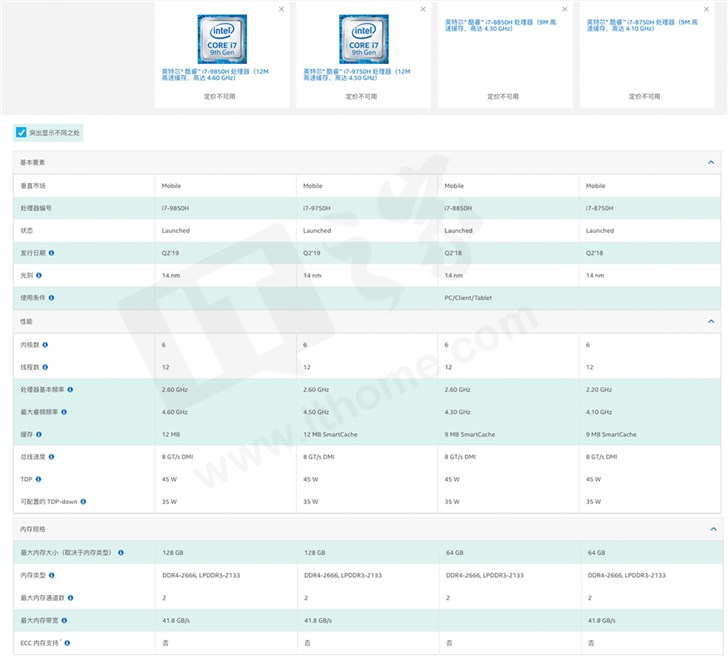Select the 4.60 GHz max turbo value
Image resolution: width=728 pixels, height=672 pixels.
tap(175, 412)
